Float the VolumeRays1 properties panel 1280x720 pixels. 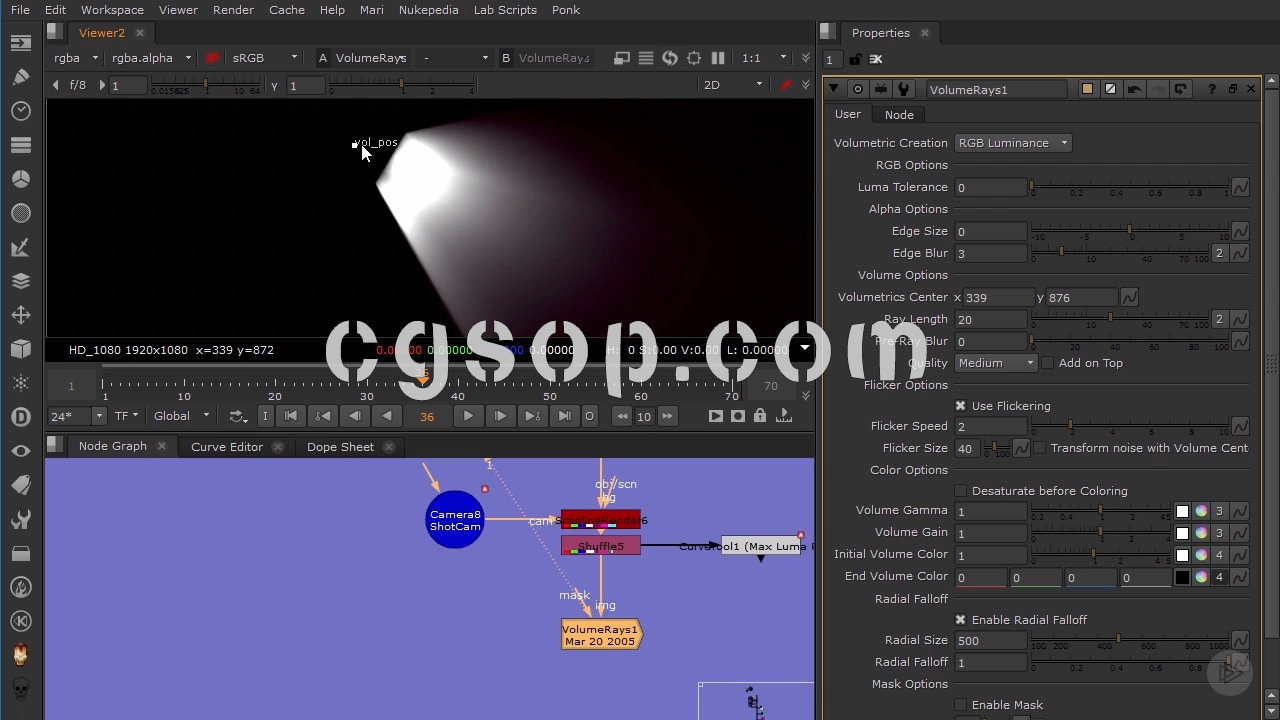tap(1232, 89)
